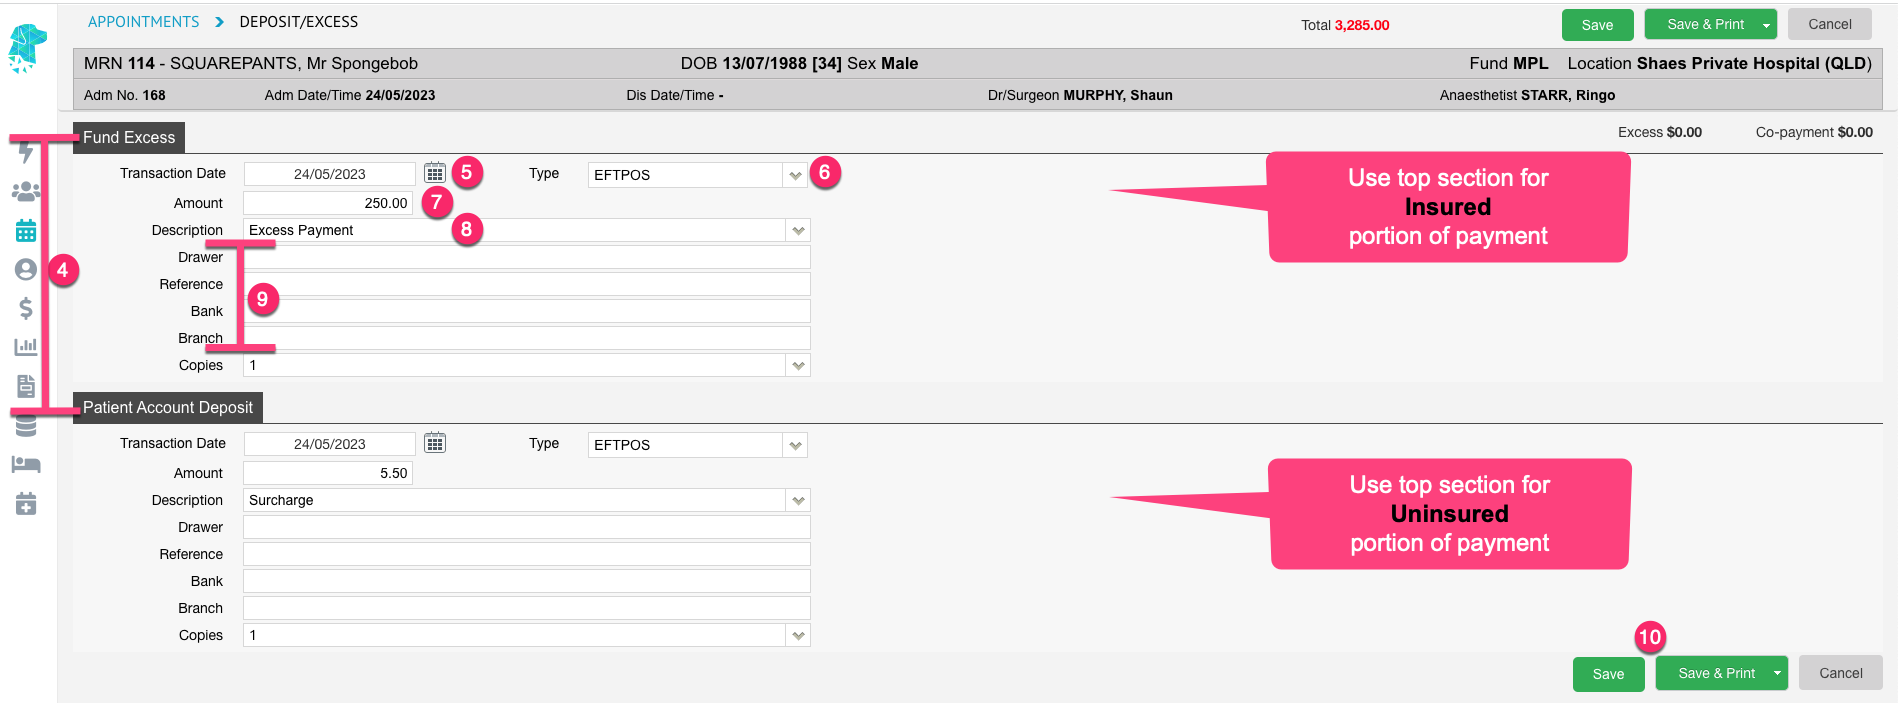Expand the Surcharge description dropdown

(798, 500)
